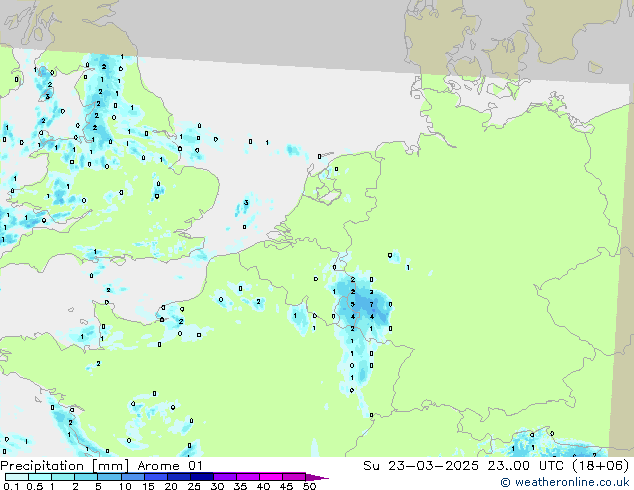The width and height of the screenshot is (634, 490).
Task: Click the '15' legend scale label
Action: (148, 486)
